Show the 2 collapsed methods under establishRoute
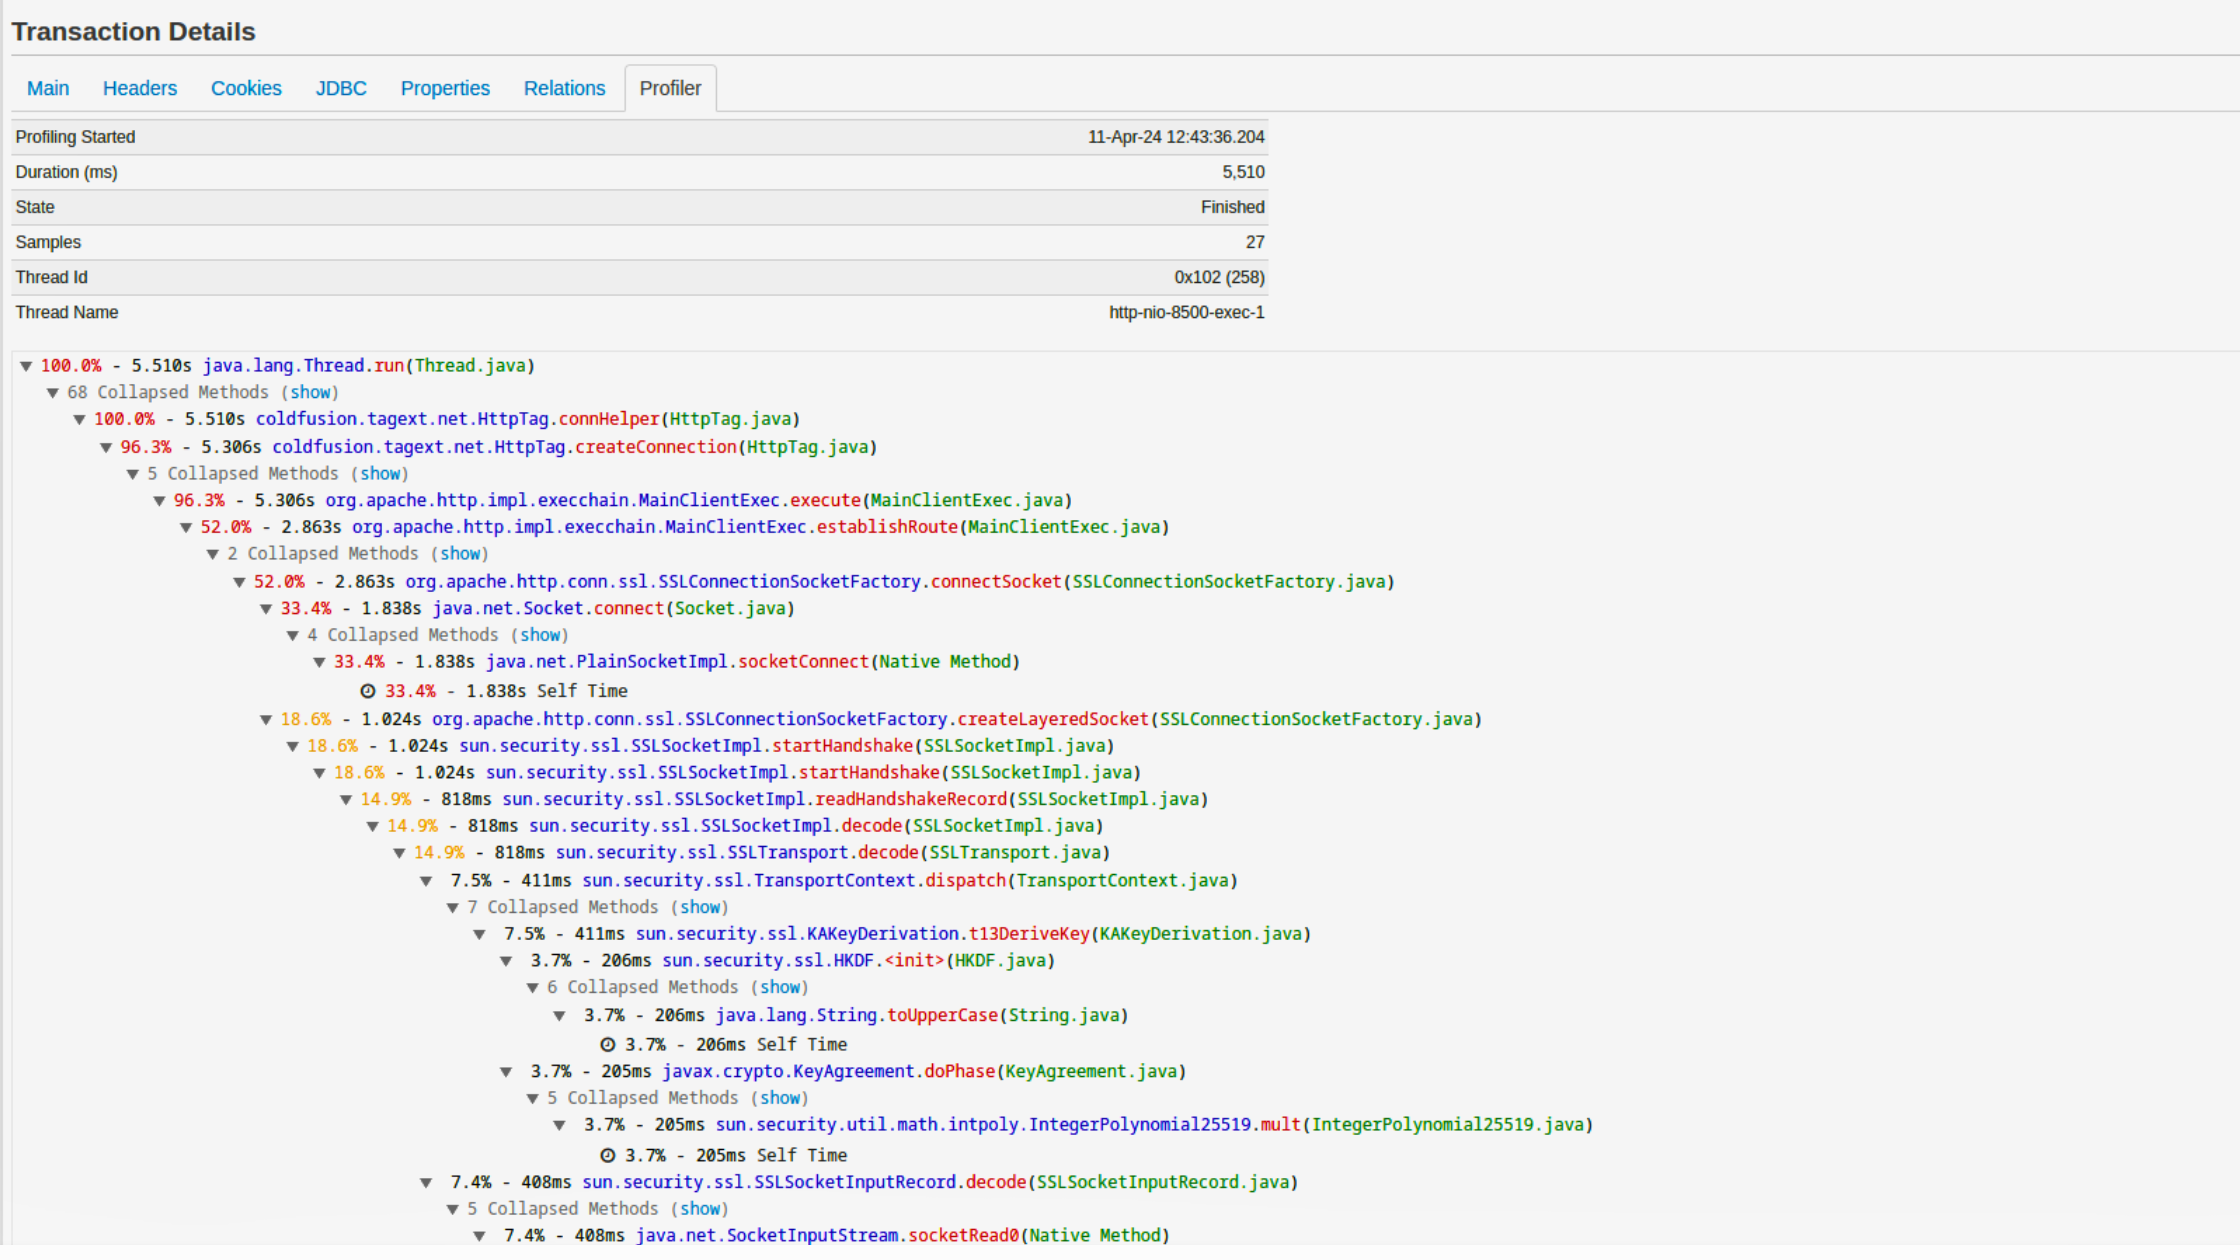The image size is (2240, 1260). coord(461,553)
